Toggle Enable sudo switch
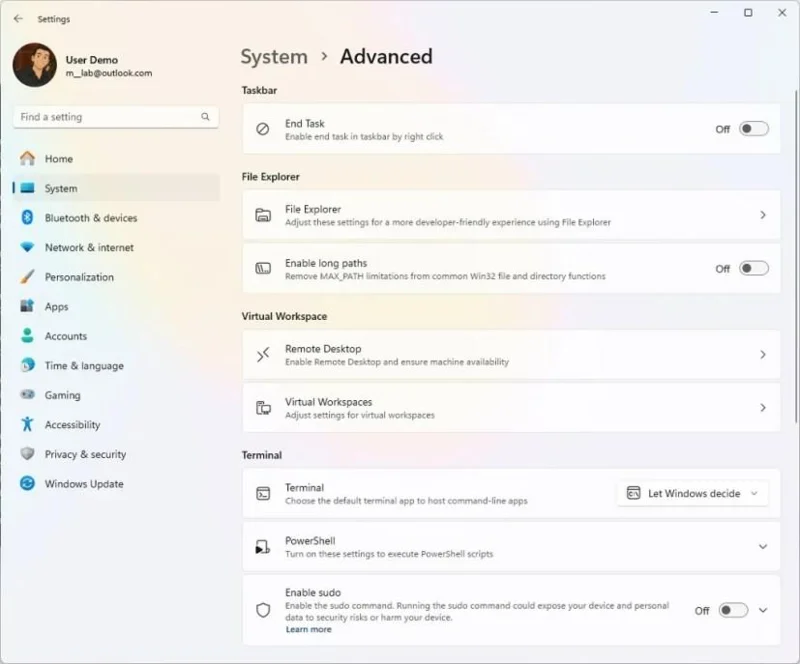The height and width of the screenshot is (664, 800). (733, 610)
